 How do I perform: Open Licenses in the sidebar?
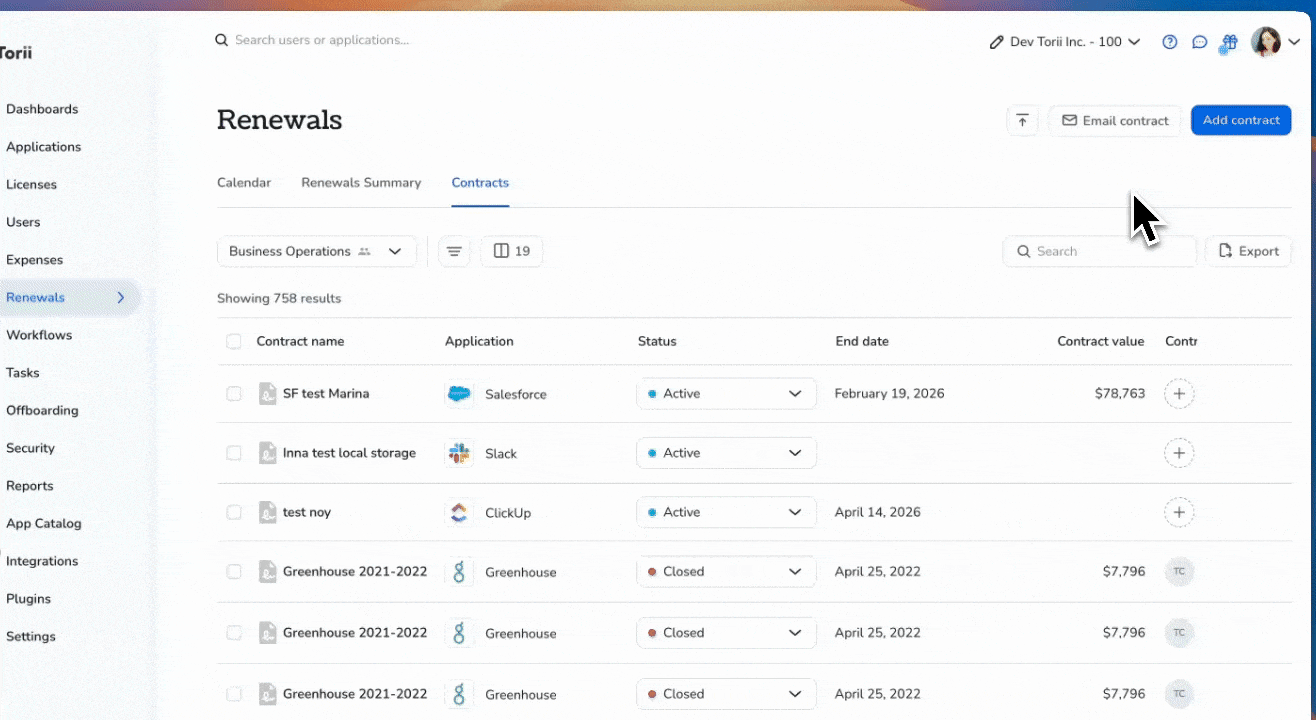coord(31,184)
